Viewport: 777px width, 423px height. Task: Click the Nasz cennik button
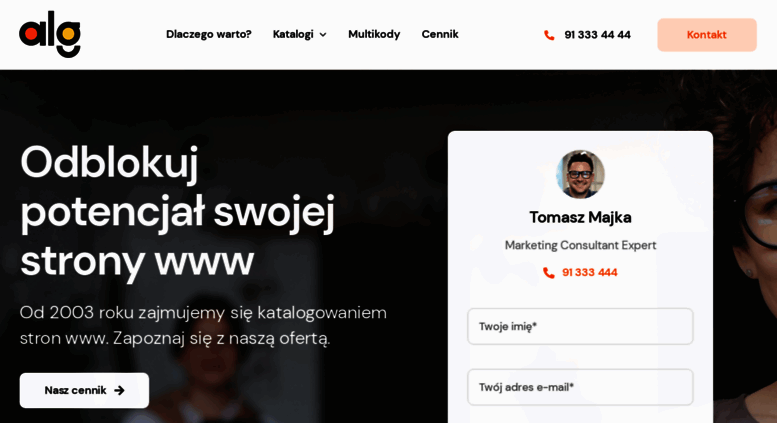[x=84, y=390]
